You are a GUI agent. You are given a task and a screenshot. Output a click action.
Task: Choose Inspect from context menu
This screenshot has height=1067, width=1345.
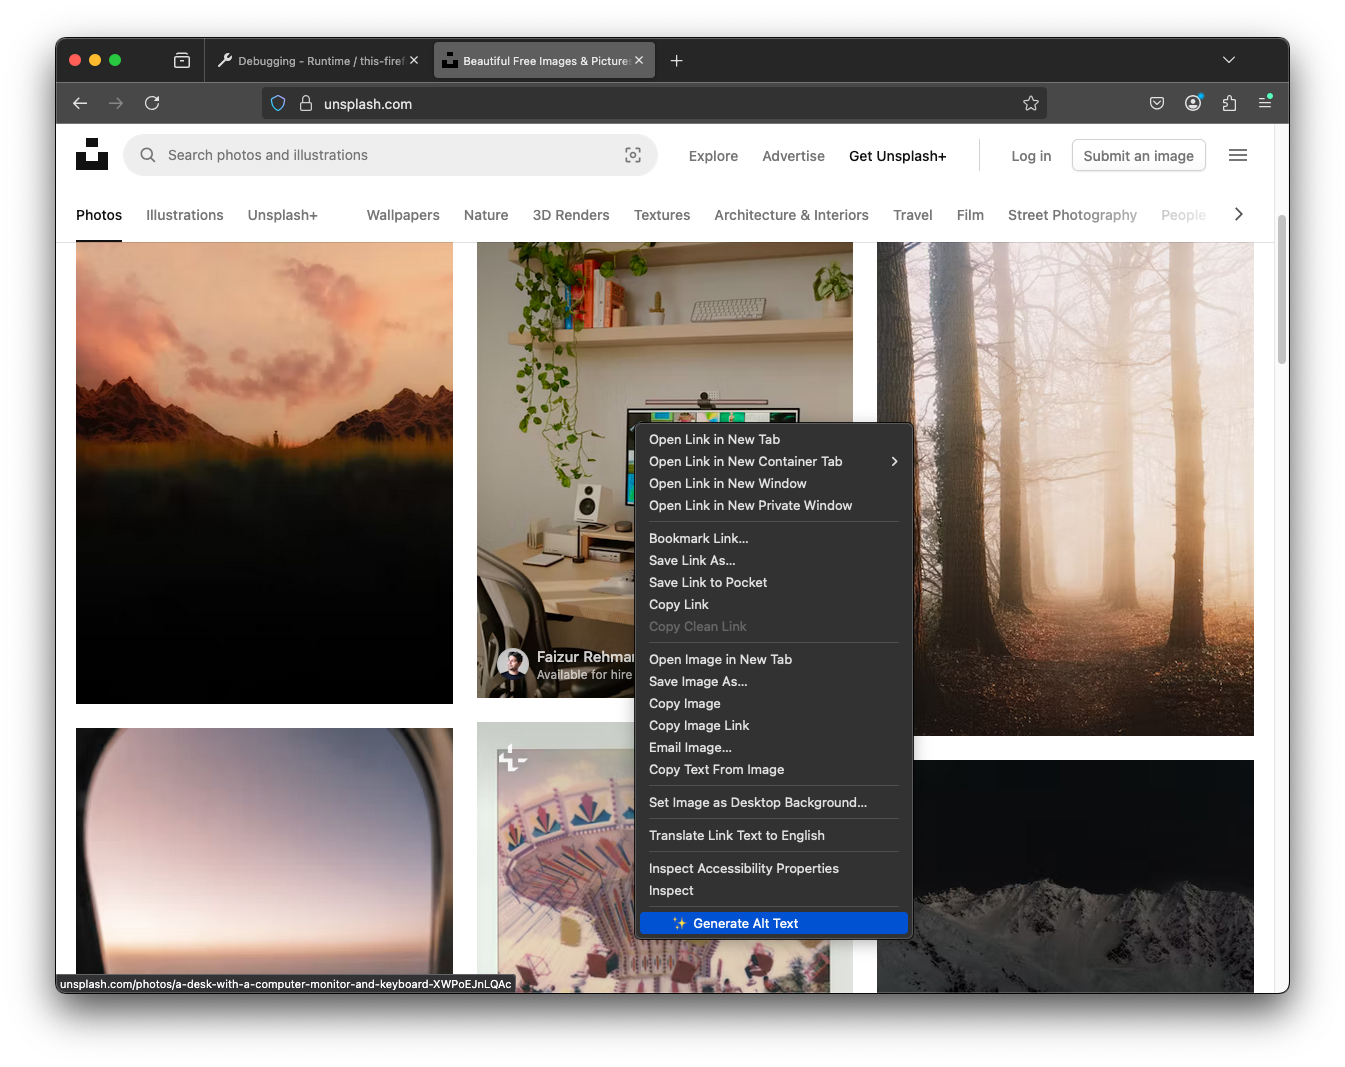(774, 890)
